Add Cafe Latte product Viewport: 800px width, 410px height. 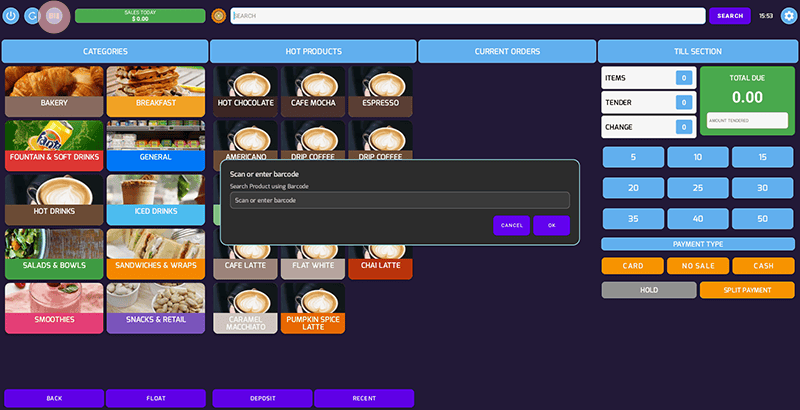pos(245,262)
